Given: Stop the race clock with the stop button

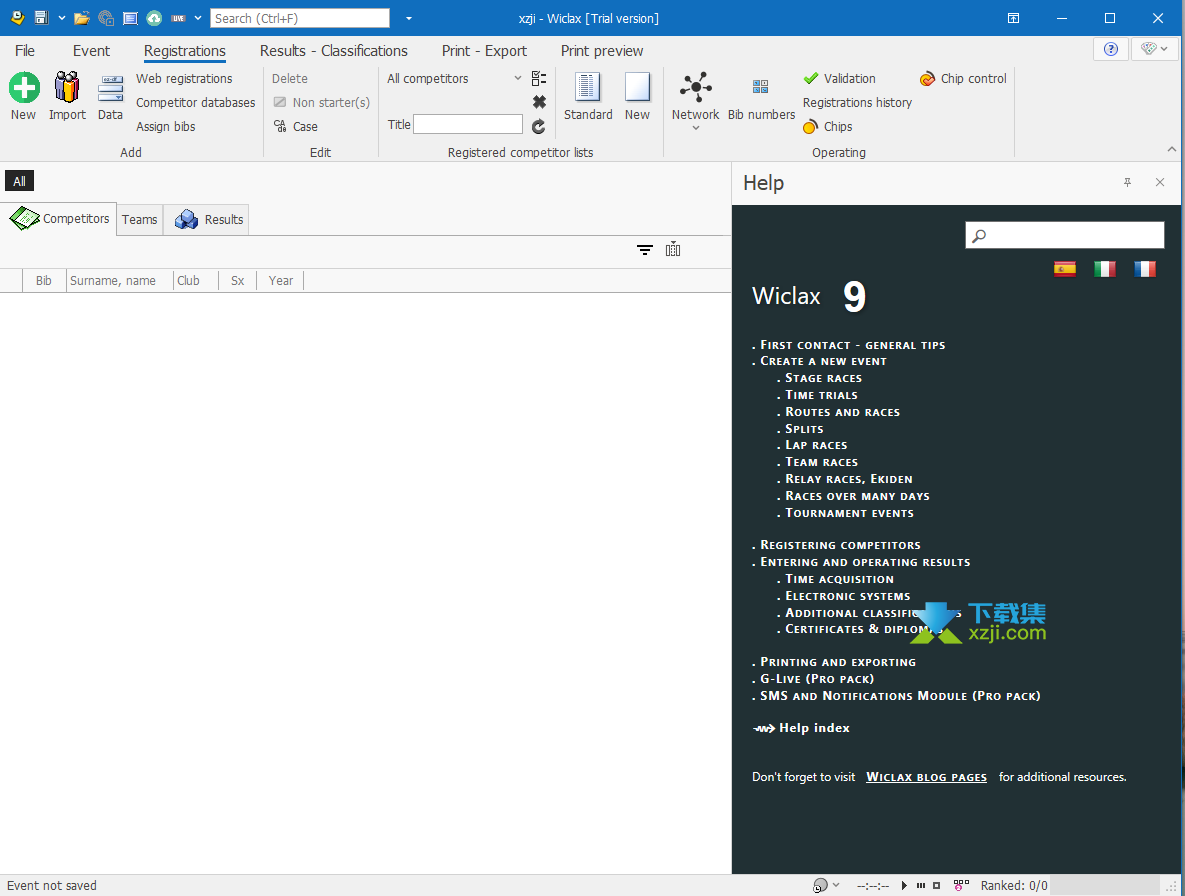Looking at the screenshot, I should (936, 885).
